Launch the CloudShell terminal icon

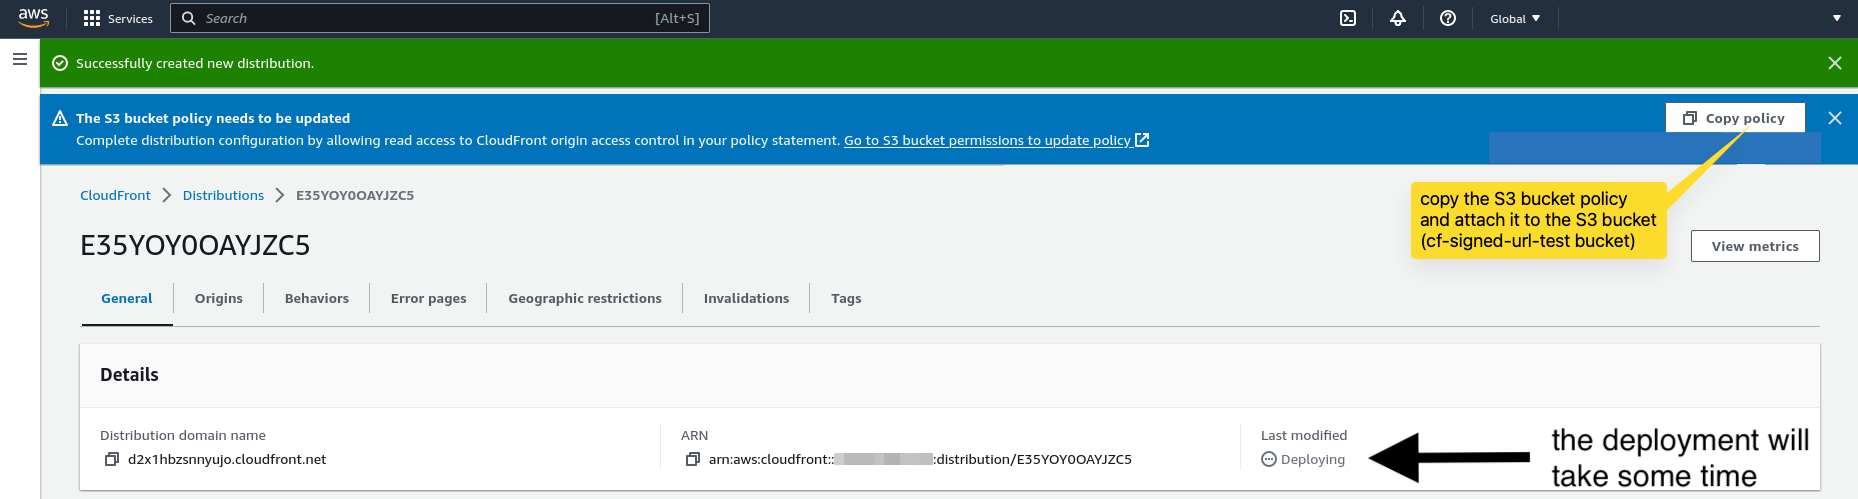point(1348,18)
